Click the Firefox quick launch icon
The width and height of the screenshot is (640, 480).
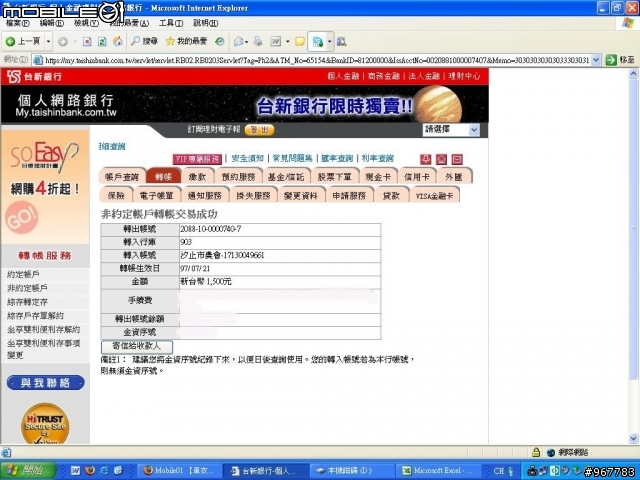coord(90,471)
